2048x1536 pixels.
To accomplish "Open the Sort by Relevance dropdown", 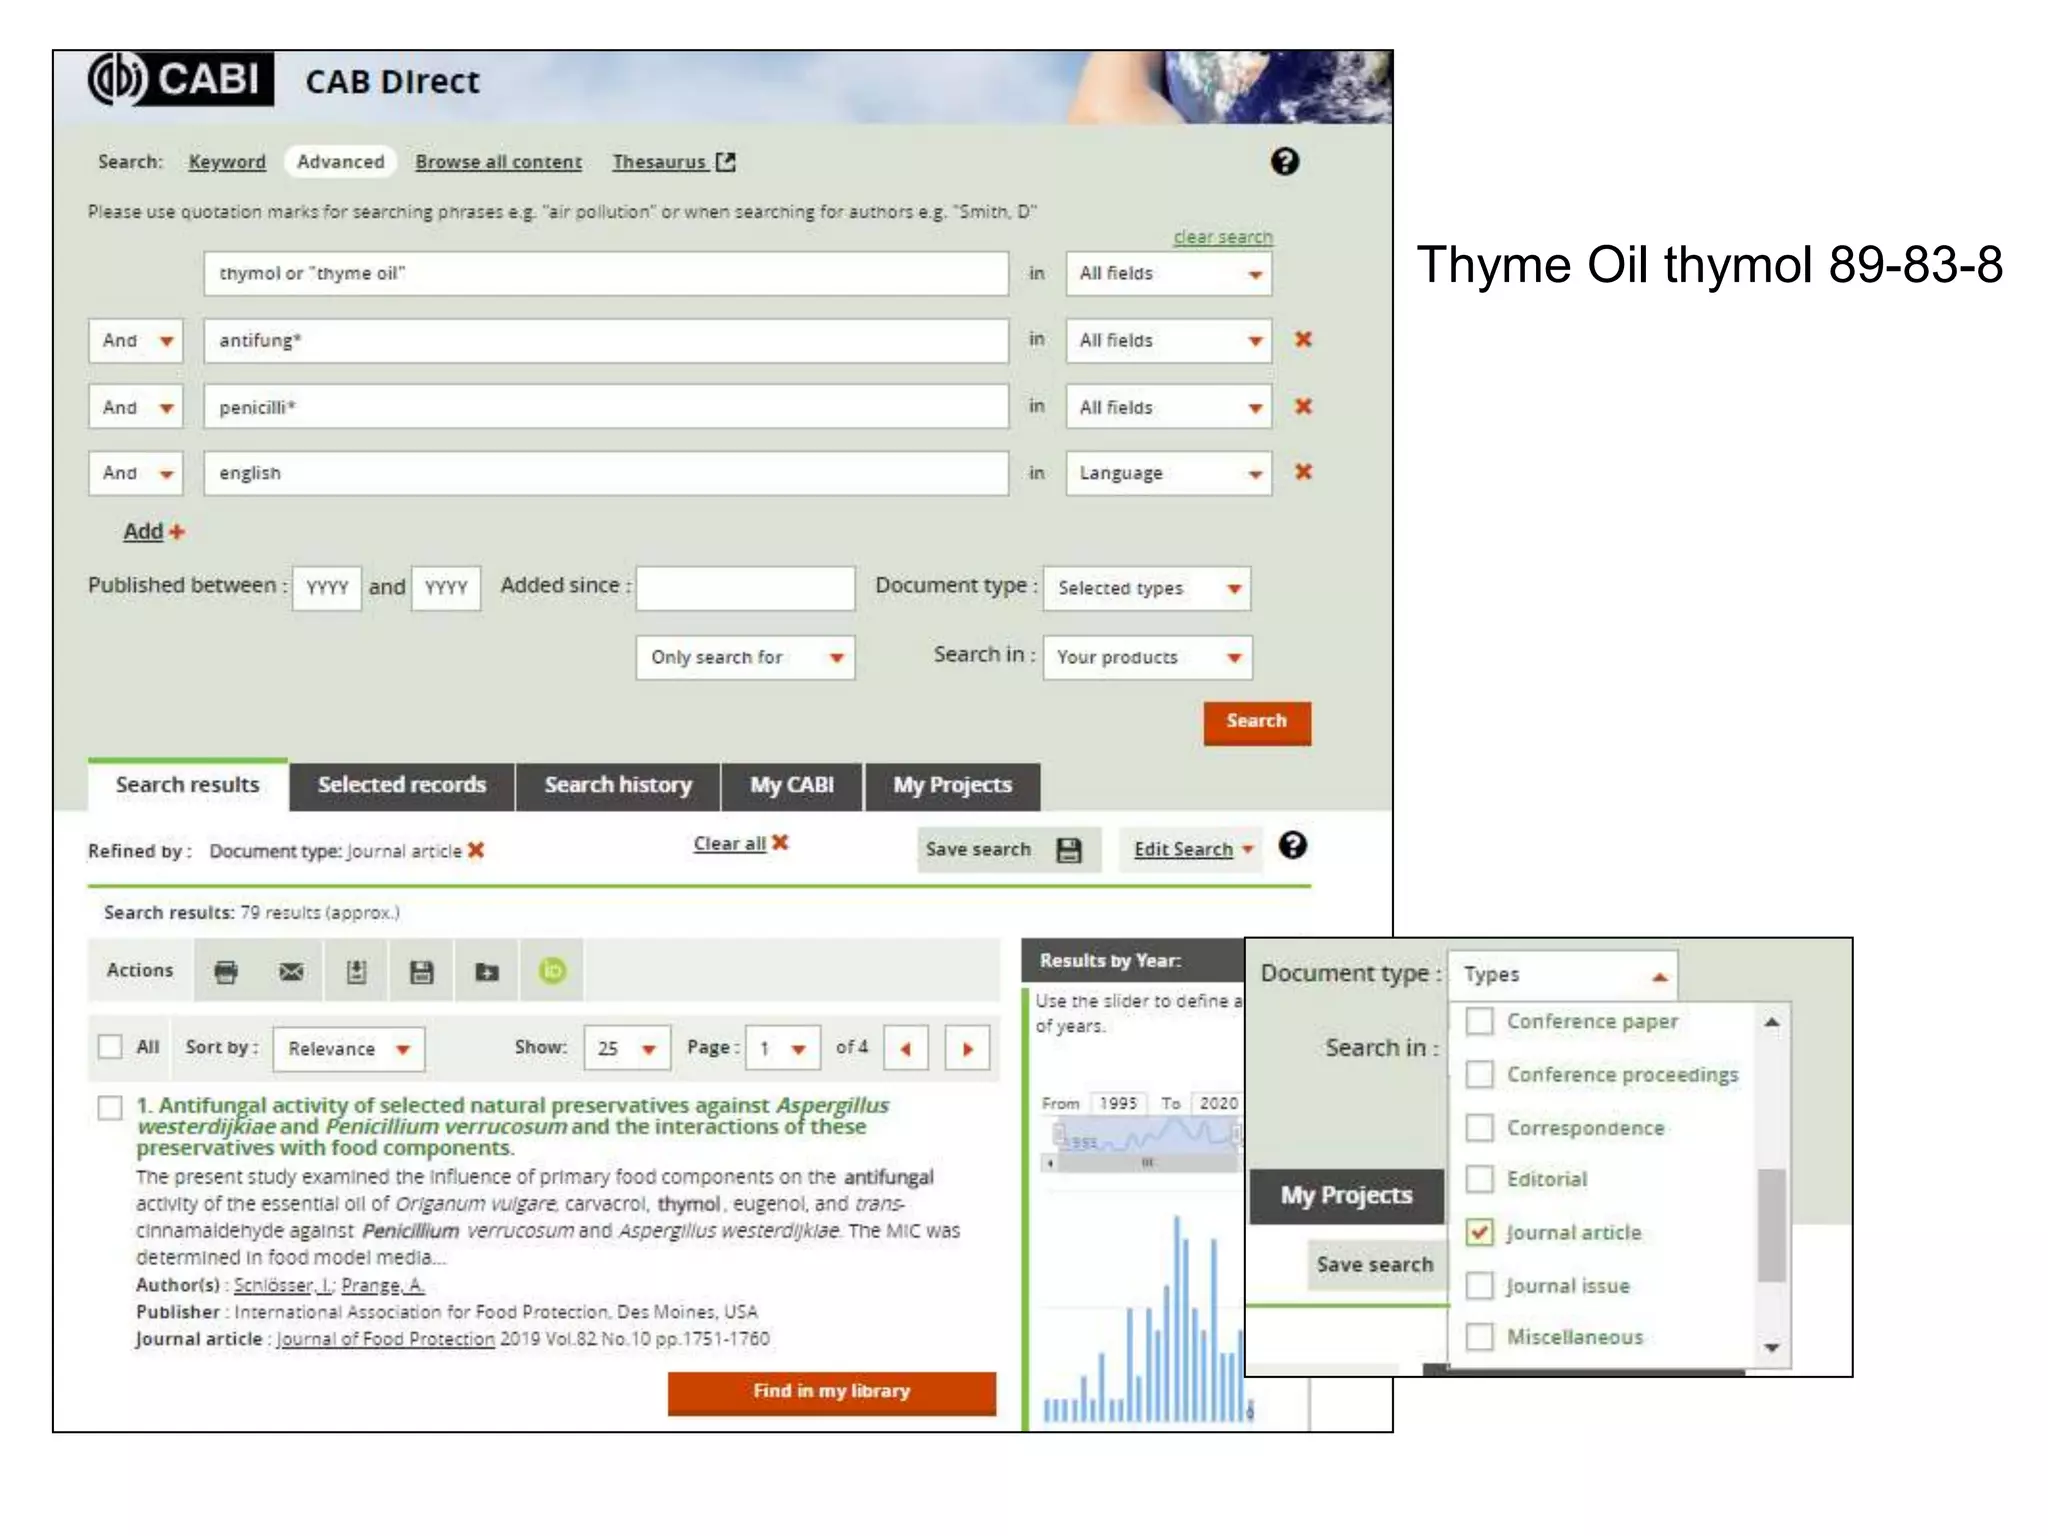I will coord(348,1049).
